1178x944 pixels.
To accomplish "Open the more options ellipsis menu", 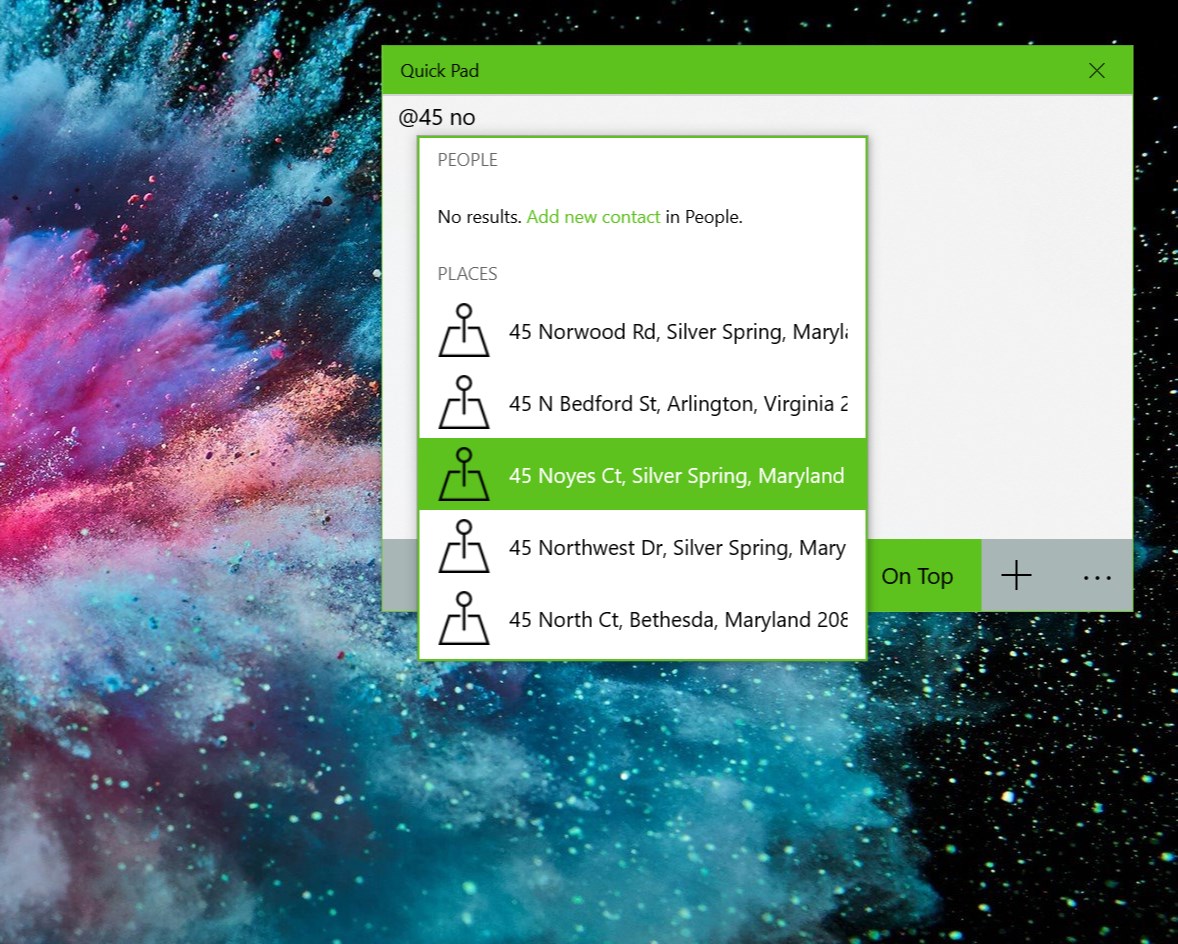I will [1097, 576].
